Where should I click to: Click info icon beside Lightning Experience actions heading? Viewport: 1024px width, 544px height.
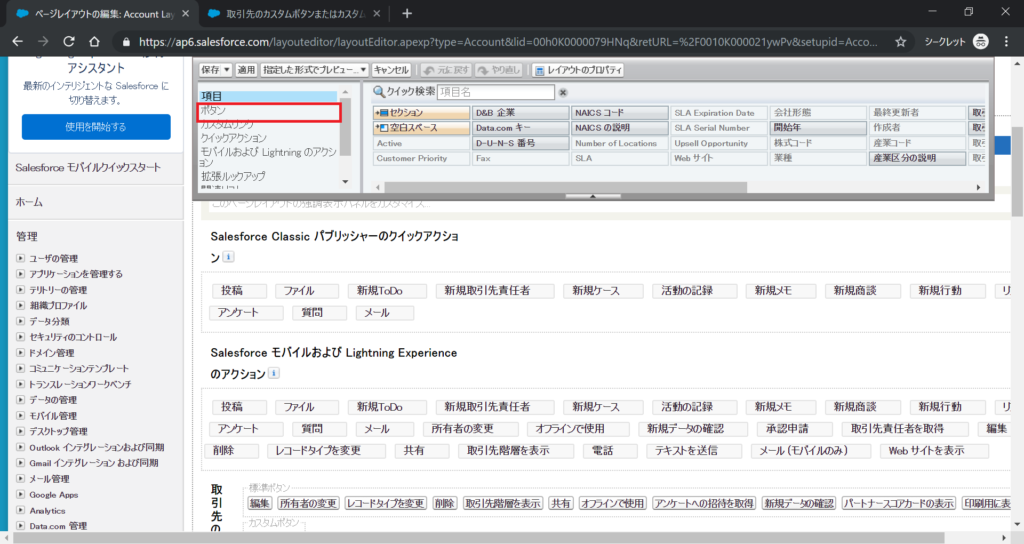click(x=274, y=374)
